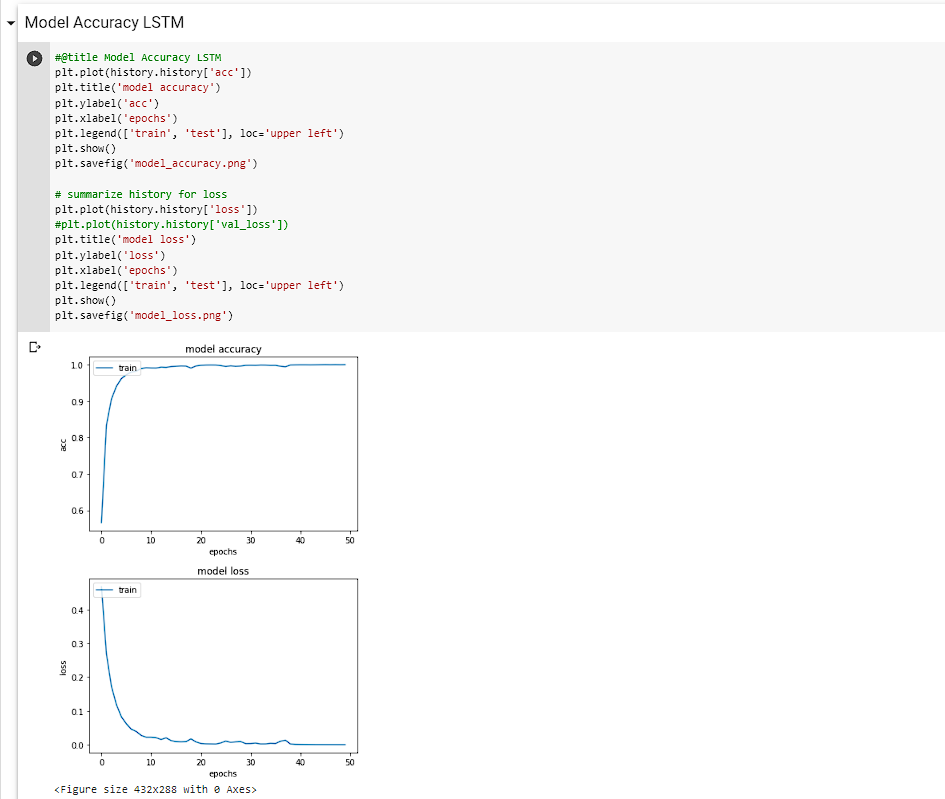The image size is (945, 799).
Task: Click the '#@title Model Accuracy LSTM' code line
Action: pos(138,57)
